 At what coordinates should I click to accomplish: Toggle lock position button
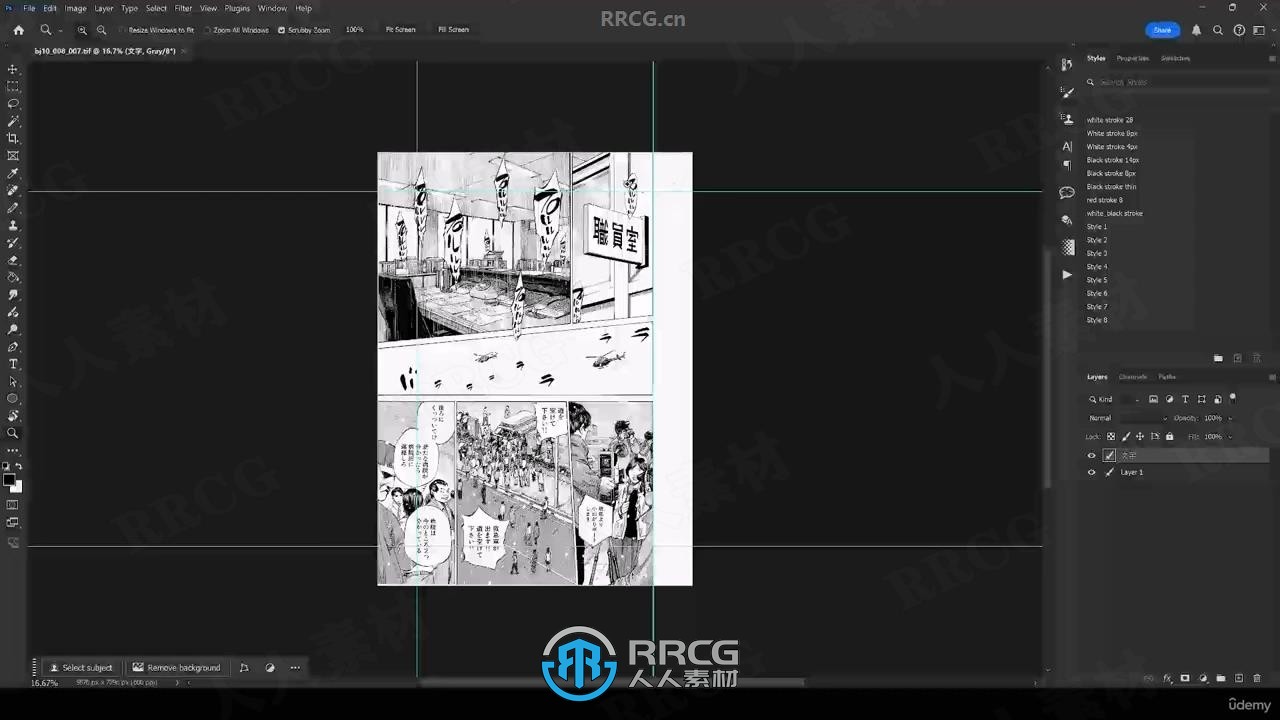pos(1140,436)
